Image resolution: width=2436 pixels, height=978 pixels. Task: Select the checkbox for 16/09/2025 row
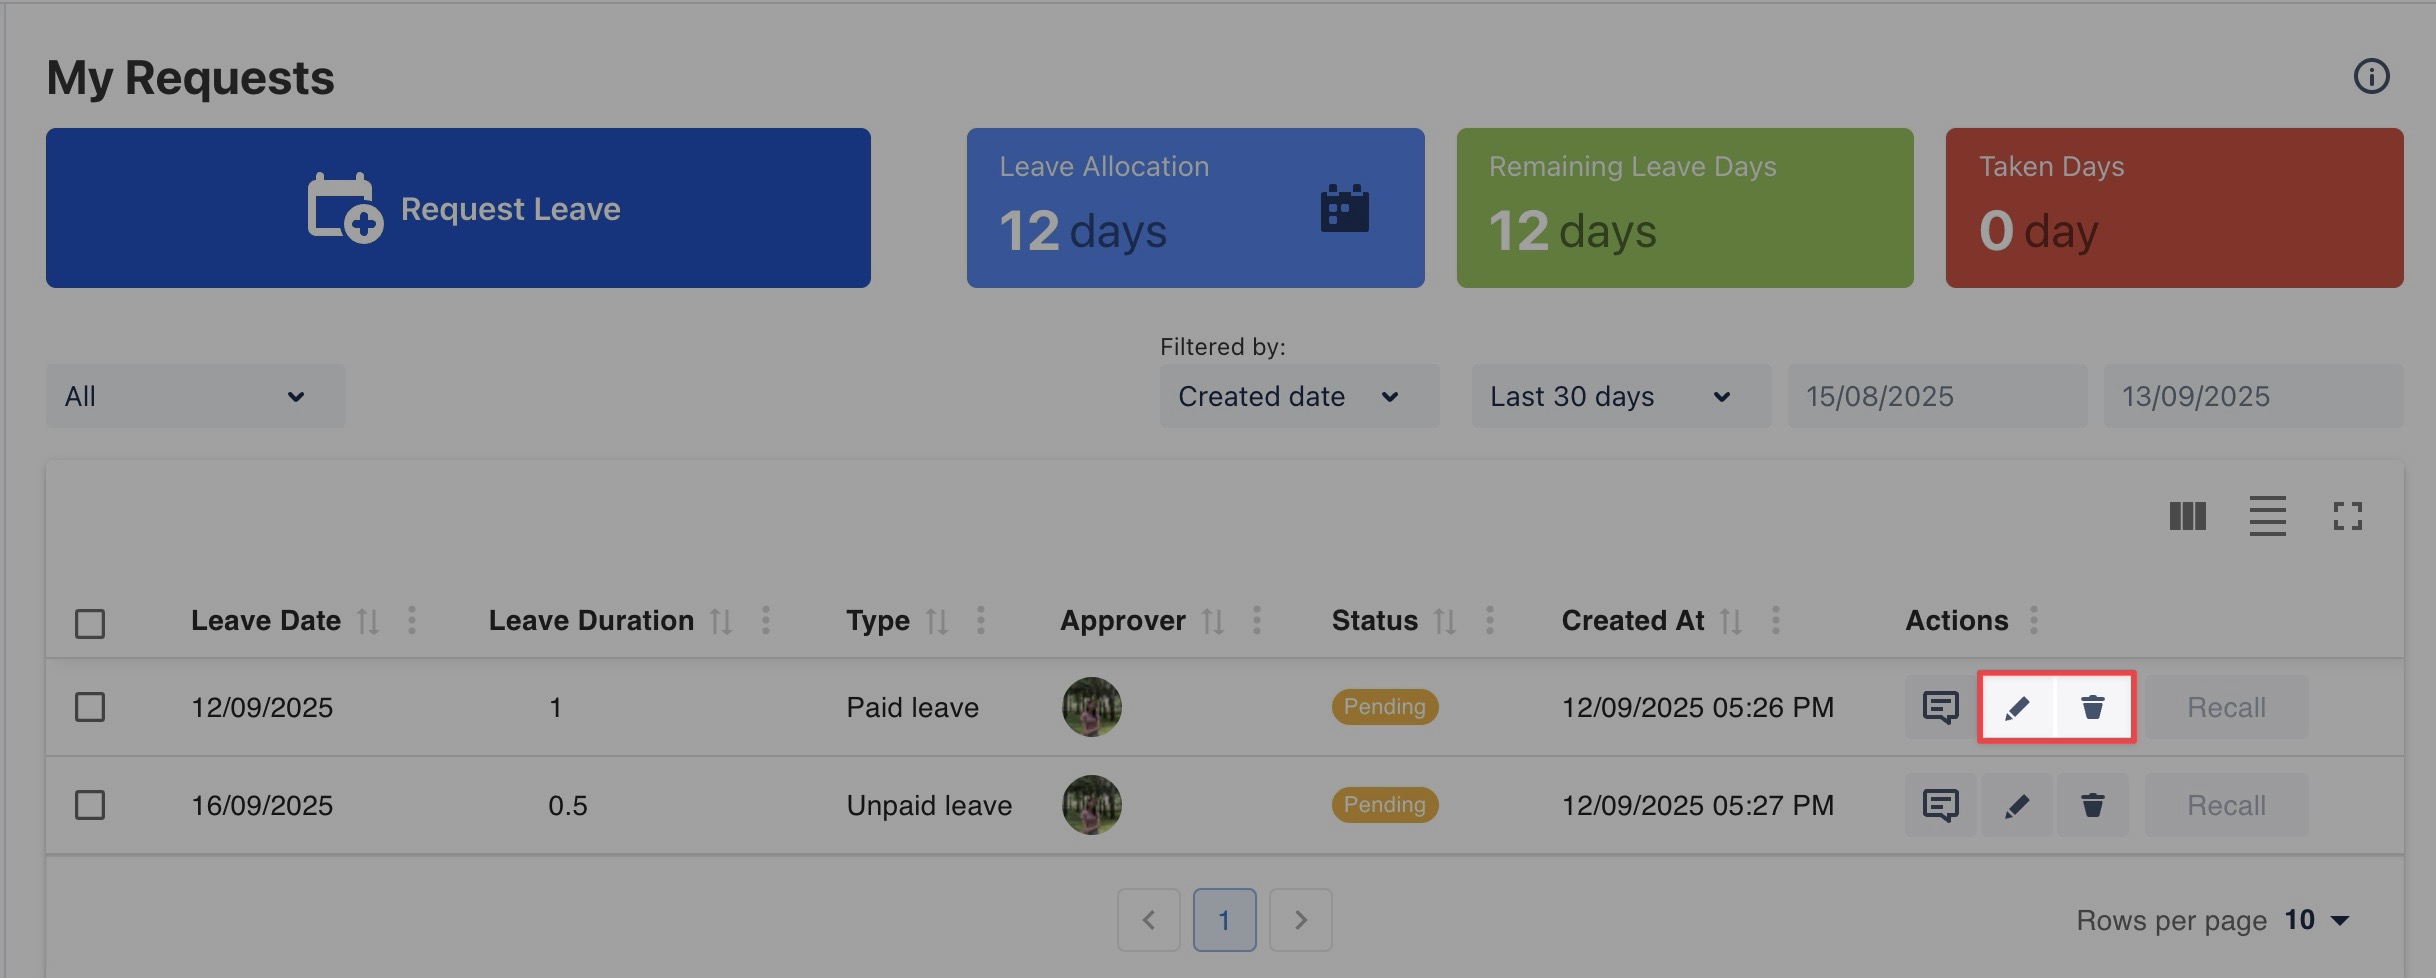(x=90, y=805)
